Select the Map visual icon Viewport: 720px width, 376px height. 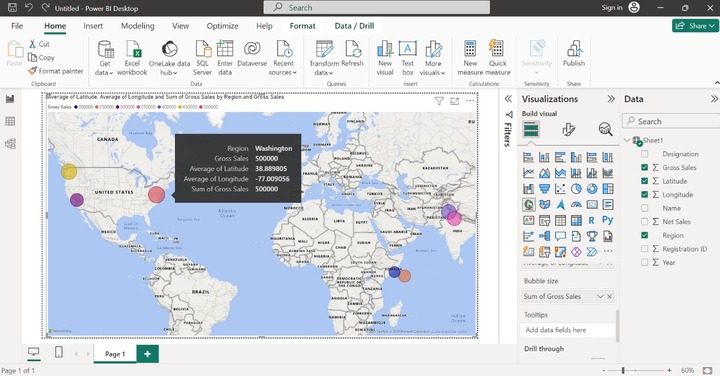coord(529,204)
